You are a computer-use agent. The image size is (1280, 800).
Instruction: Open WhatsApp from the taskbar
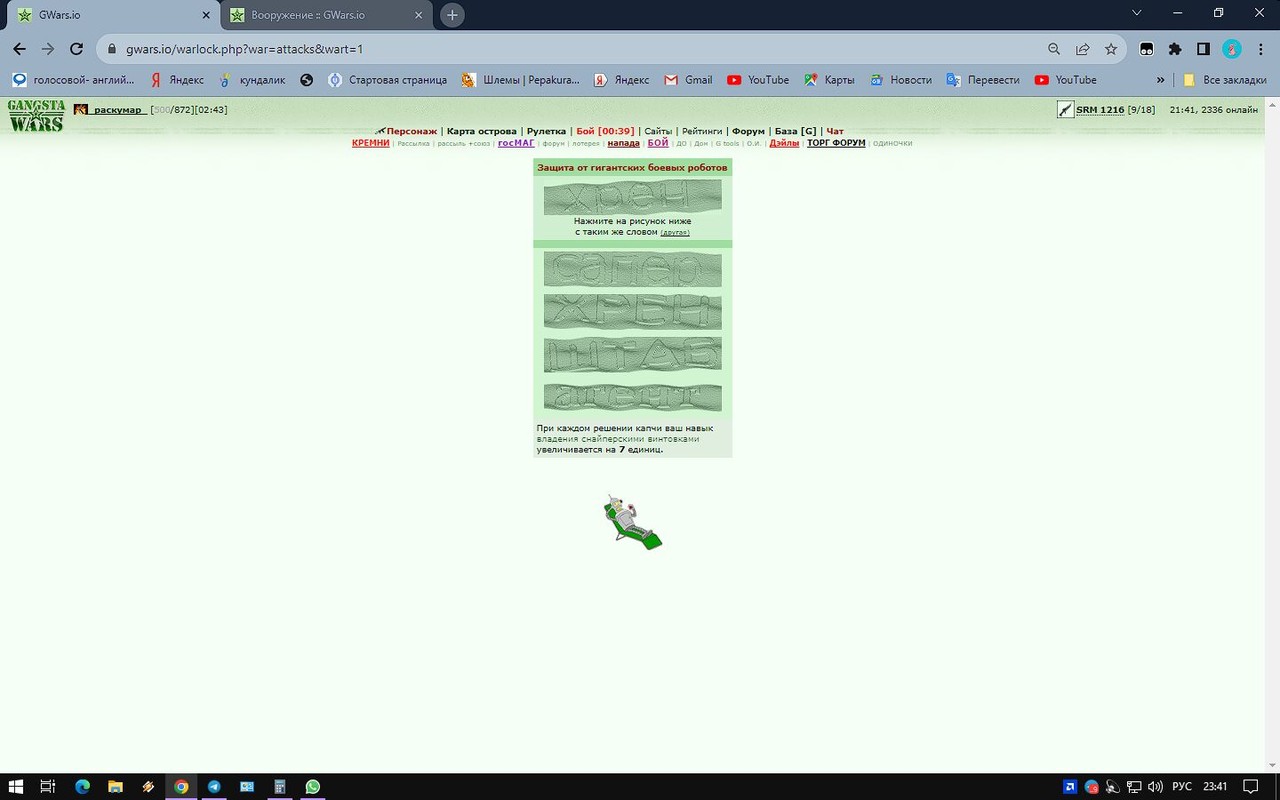(x=313, y=786)
